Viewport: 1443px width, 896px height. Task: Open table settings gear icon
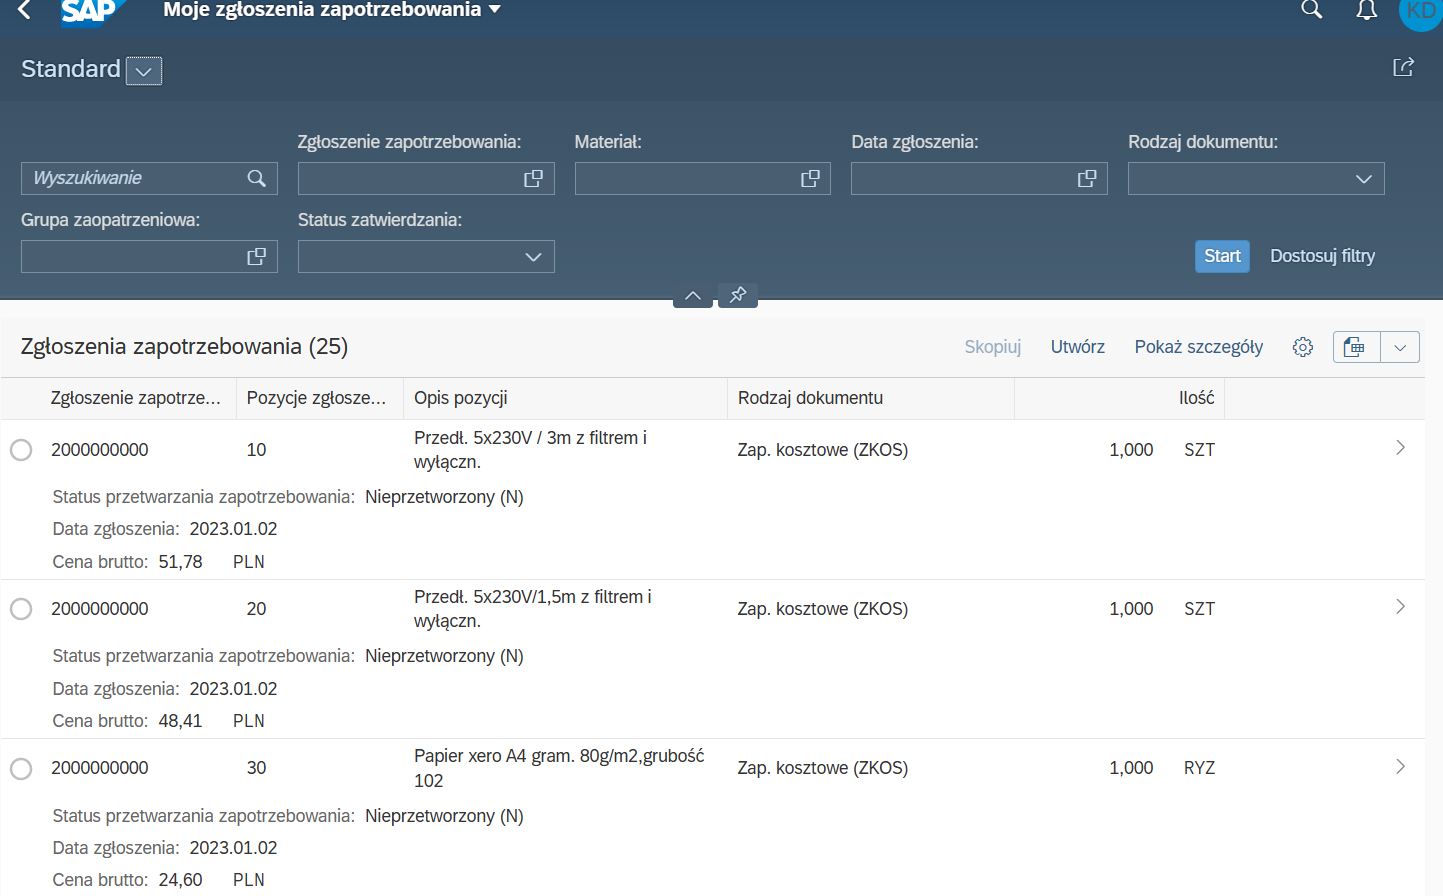click(1302, 347)
